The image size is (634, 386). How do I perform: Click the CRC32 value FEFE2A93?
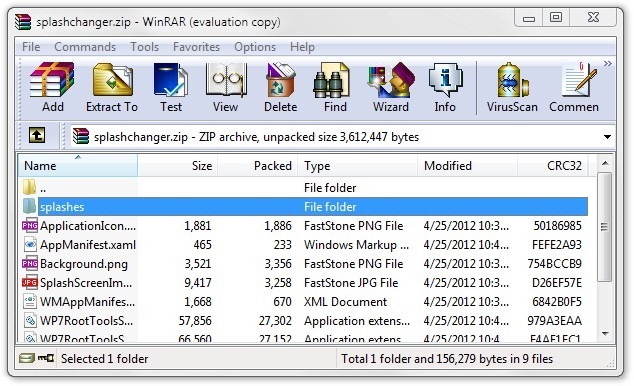557,245
